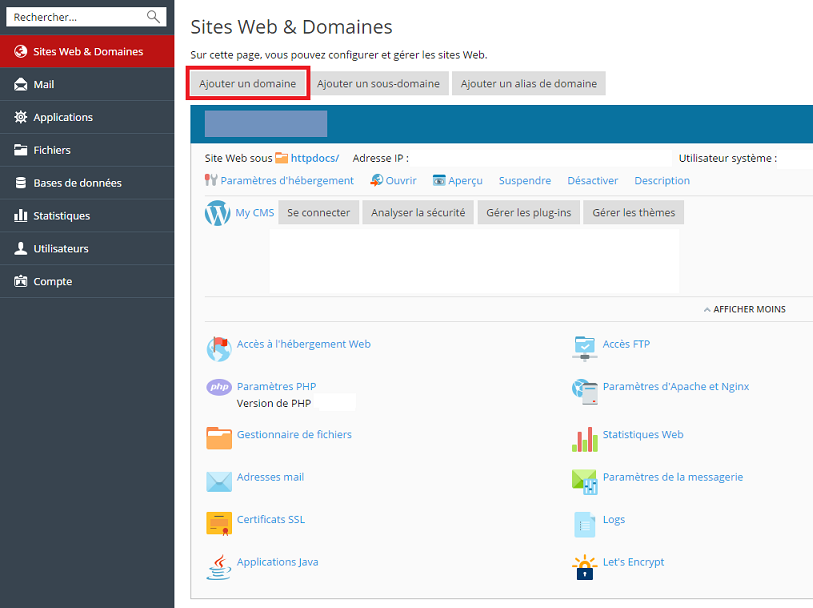Image resolution: width=813 pixels, height=608 pixels.
Task: Open the Compte menu item
Action: 87,281
